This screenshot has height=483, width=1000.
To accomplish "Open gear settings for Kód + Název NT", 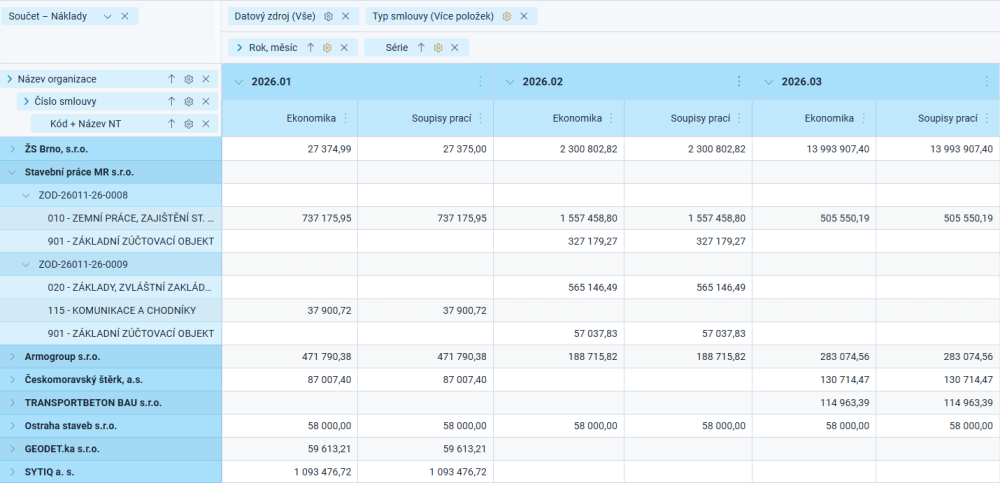I will (189, 124).
